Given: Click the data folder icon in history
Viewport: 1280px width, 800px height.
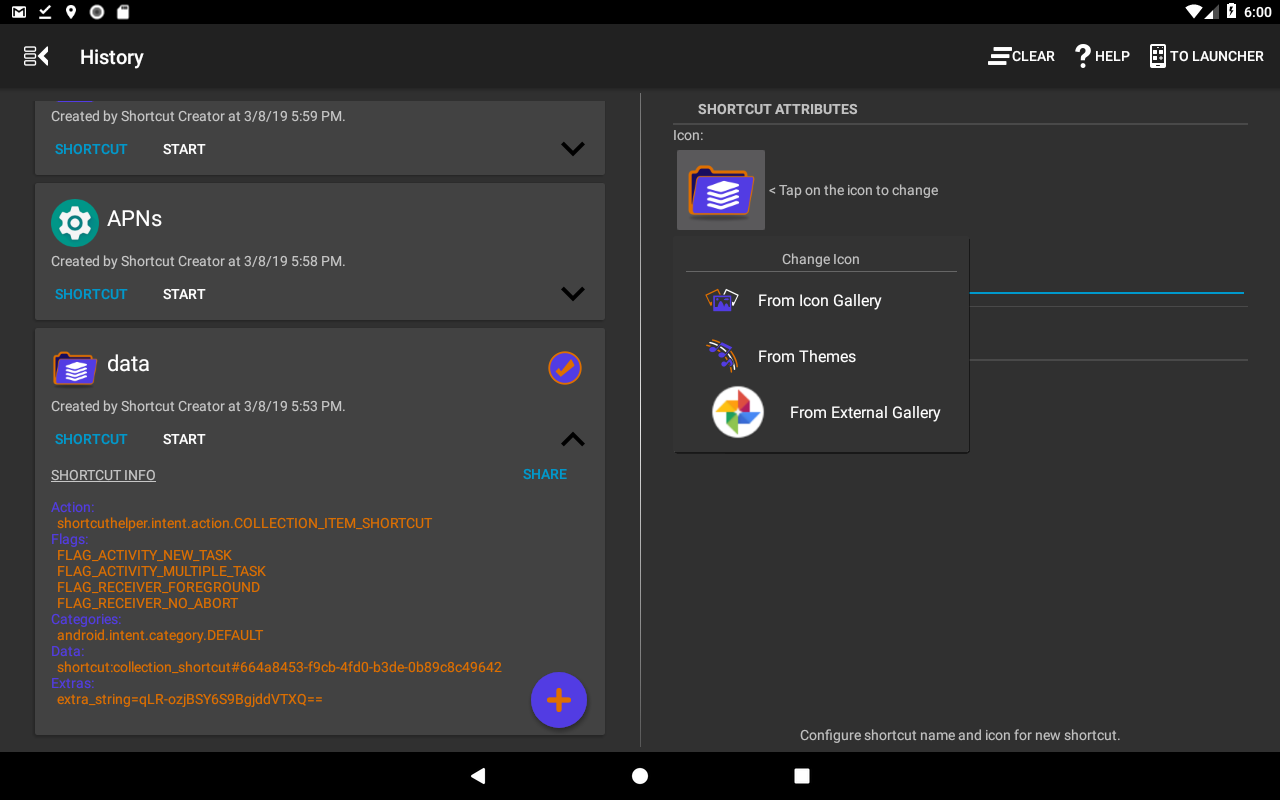Looking at the screenshot, I should point(75,368).
